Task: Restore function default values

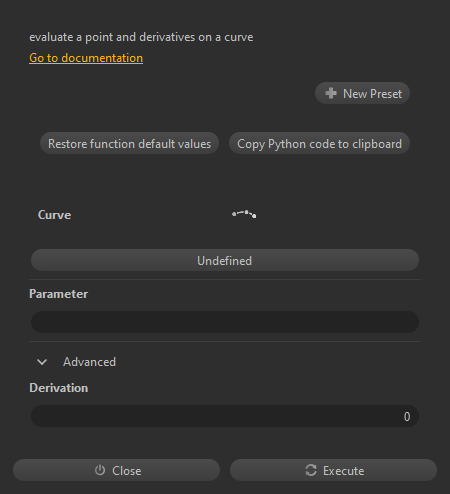Action: [129, 143]
